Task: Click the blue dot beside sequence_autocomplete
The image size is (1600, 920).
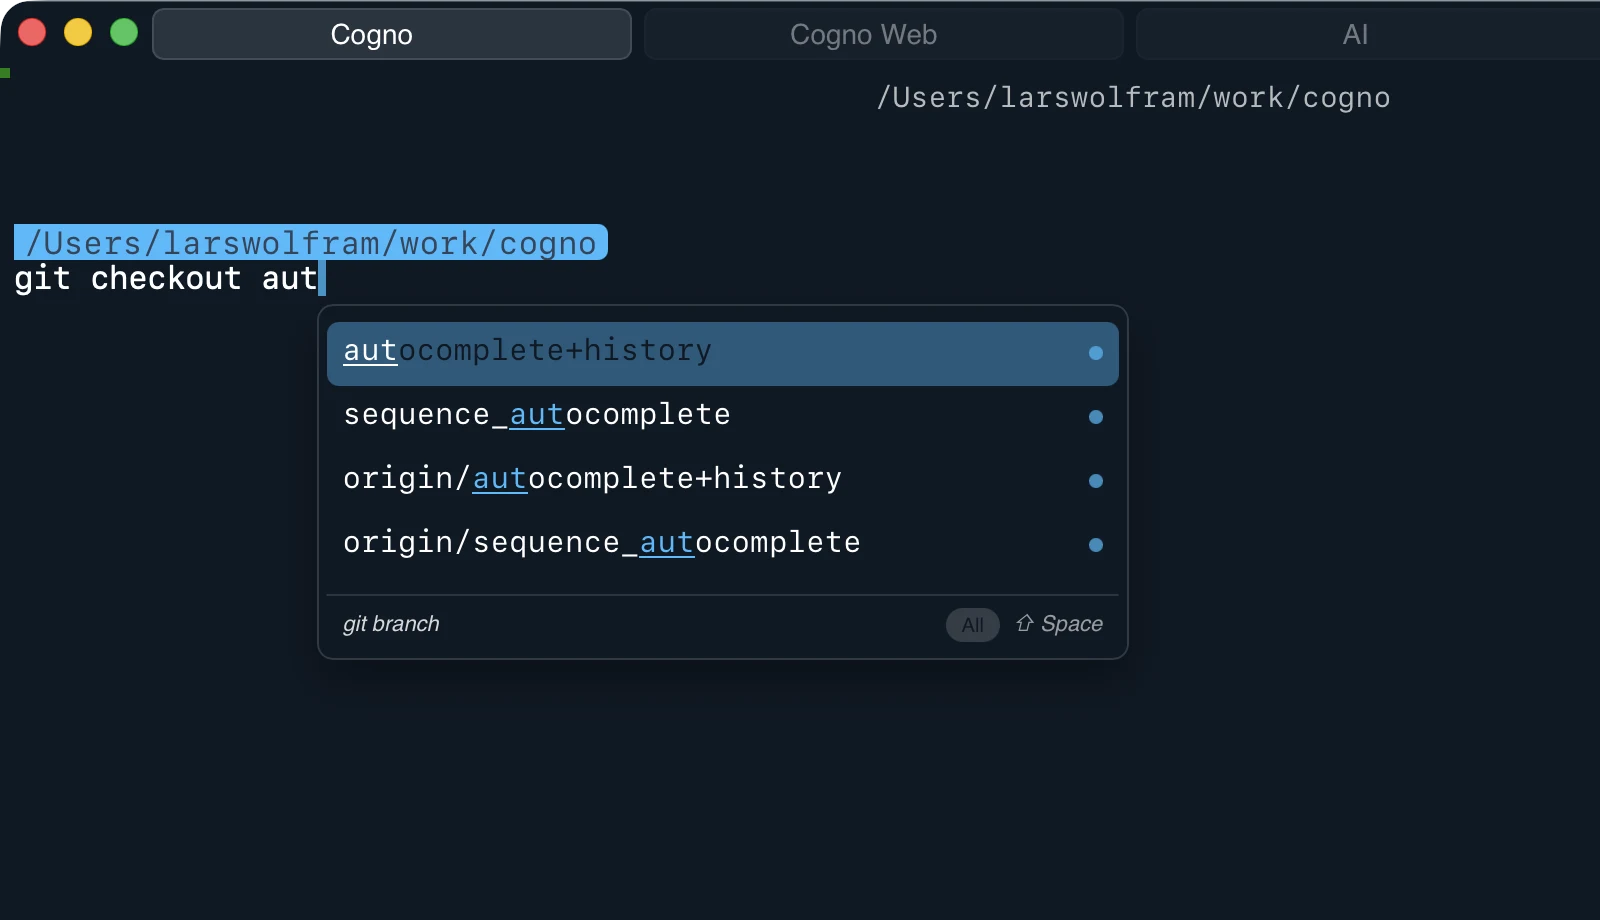Action: point(1096,417)
